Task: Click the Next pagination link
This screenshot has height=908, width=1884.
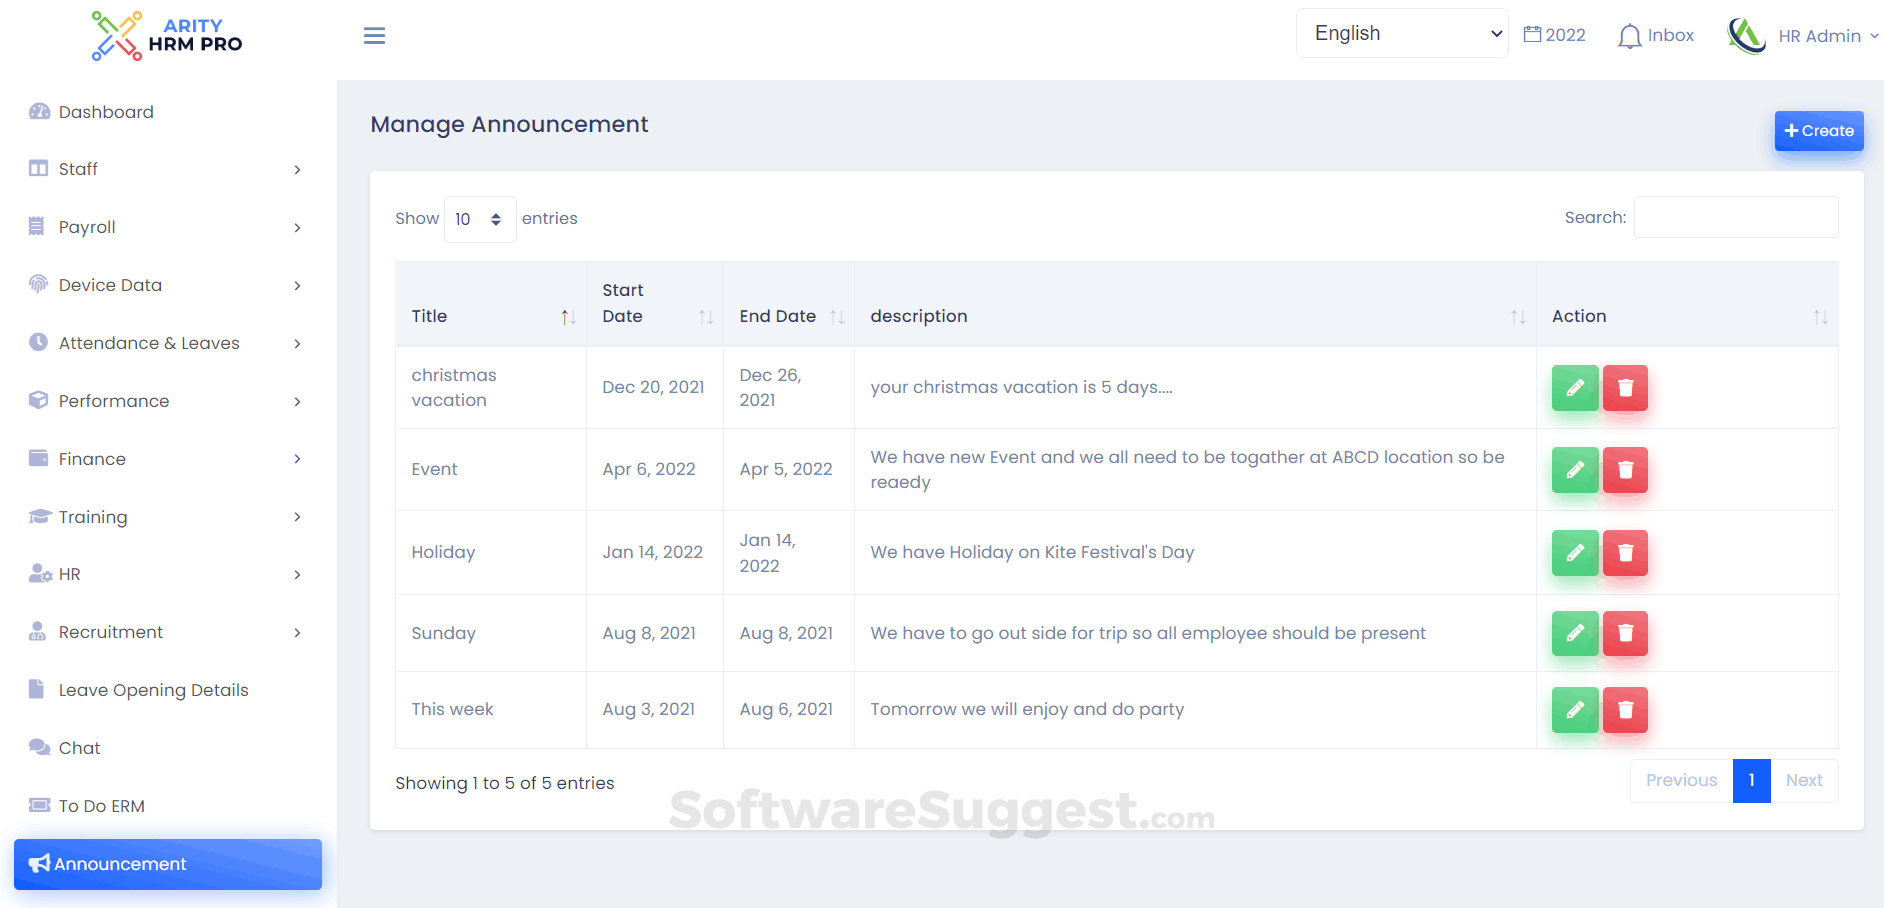Action: tap(1804, 780)
